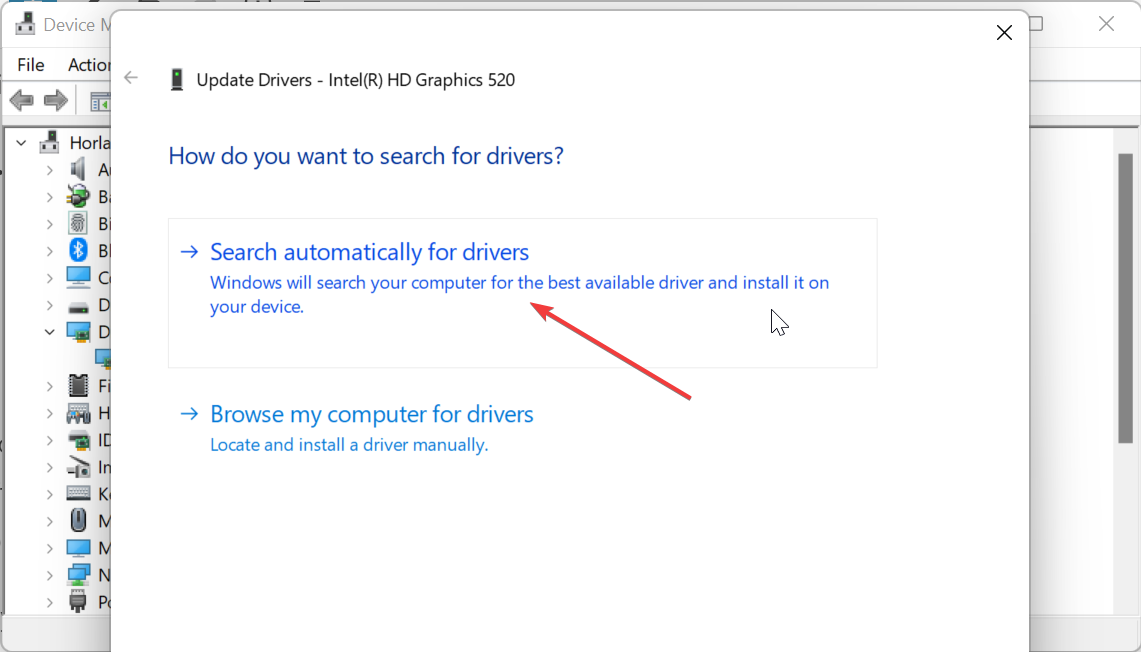Select the Display adapters icon in device tree
Screen dimensions: 1141x652
coord(78,332)
